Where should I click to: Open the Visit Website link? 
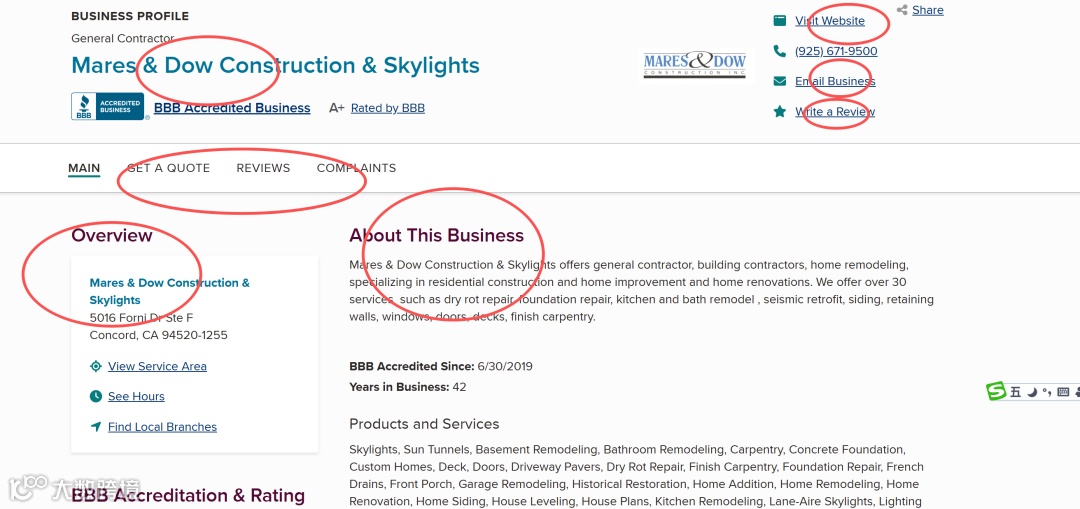(x=830, y=21)
